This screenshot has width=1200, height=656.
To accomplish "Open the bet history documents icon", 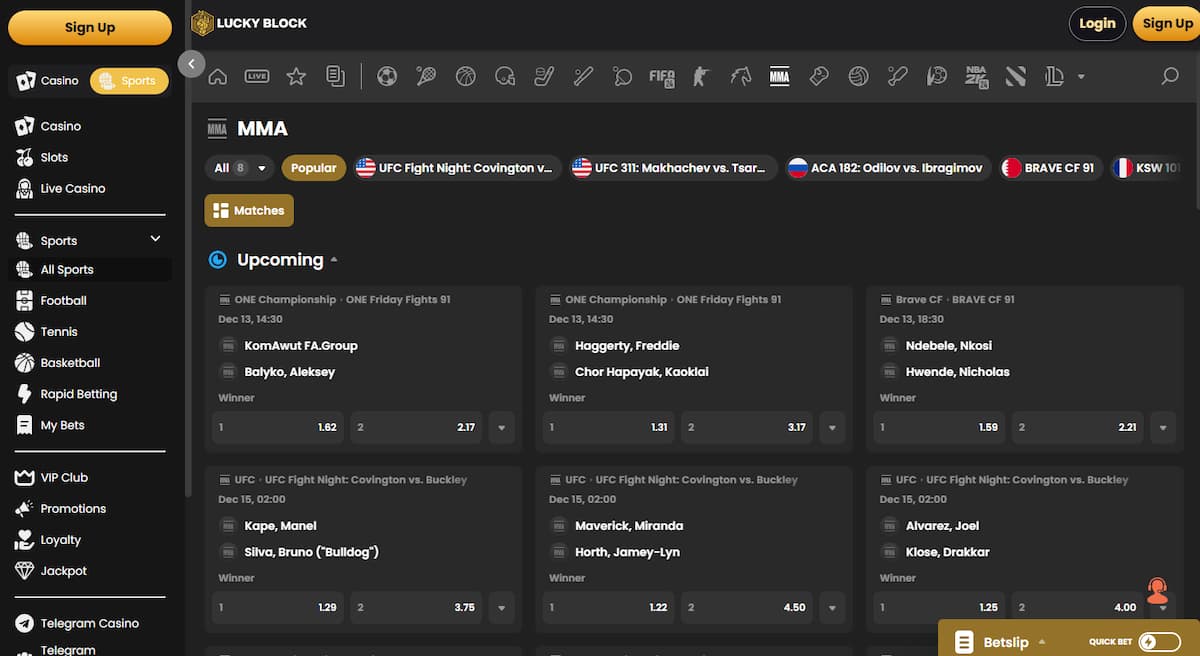I will tap(335, 76).
